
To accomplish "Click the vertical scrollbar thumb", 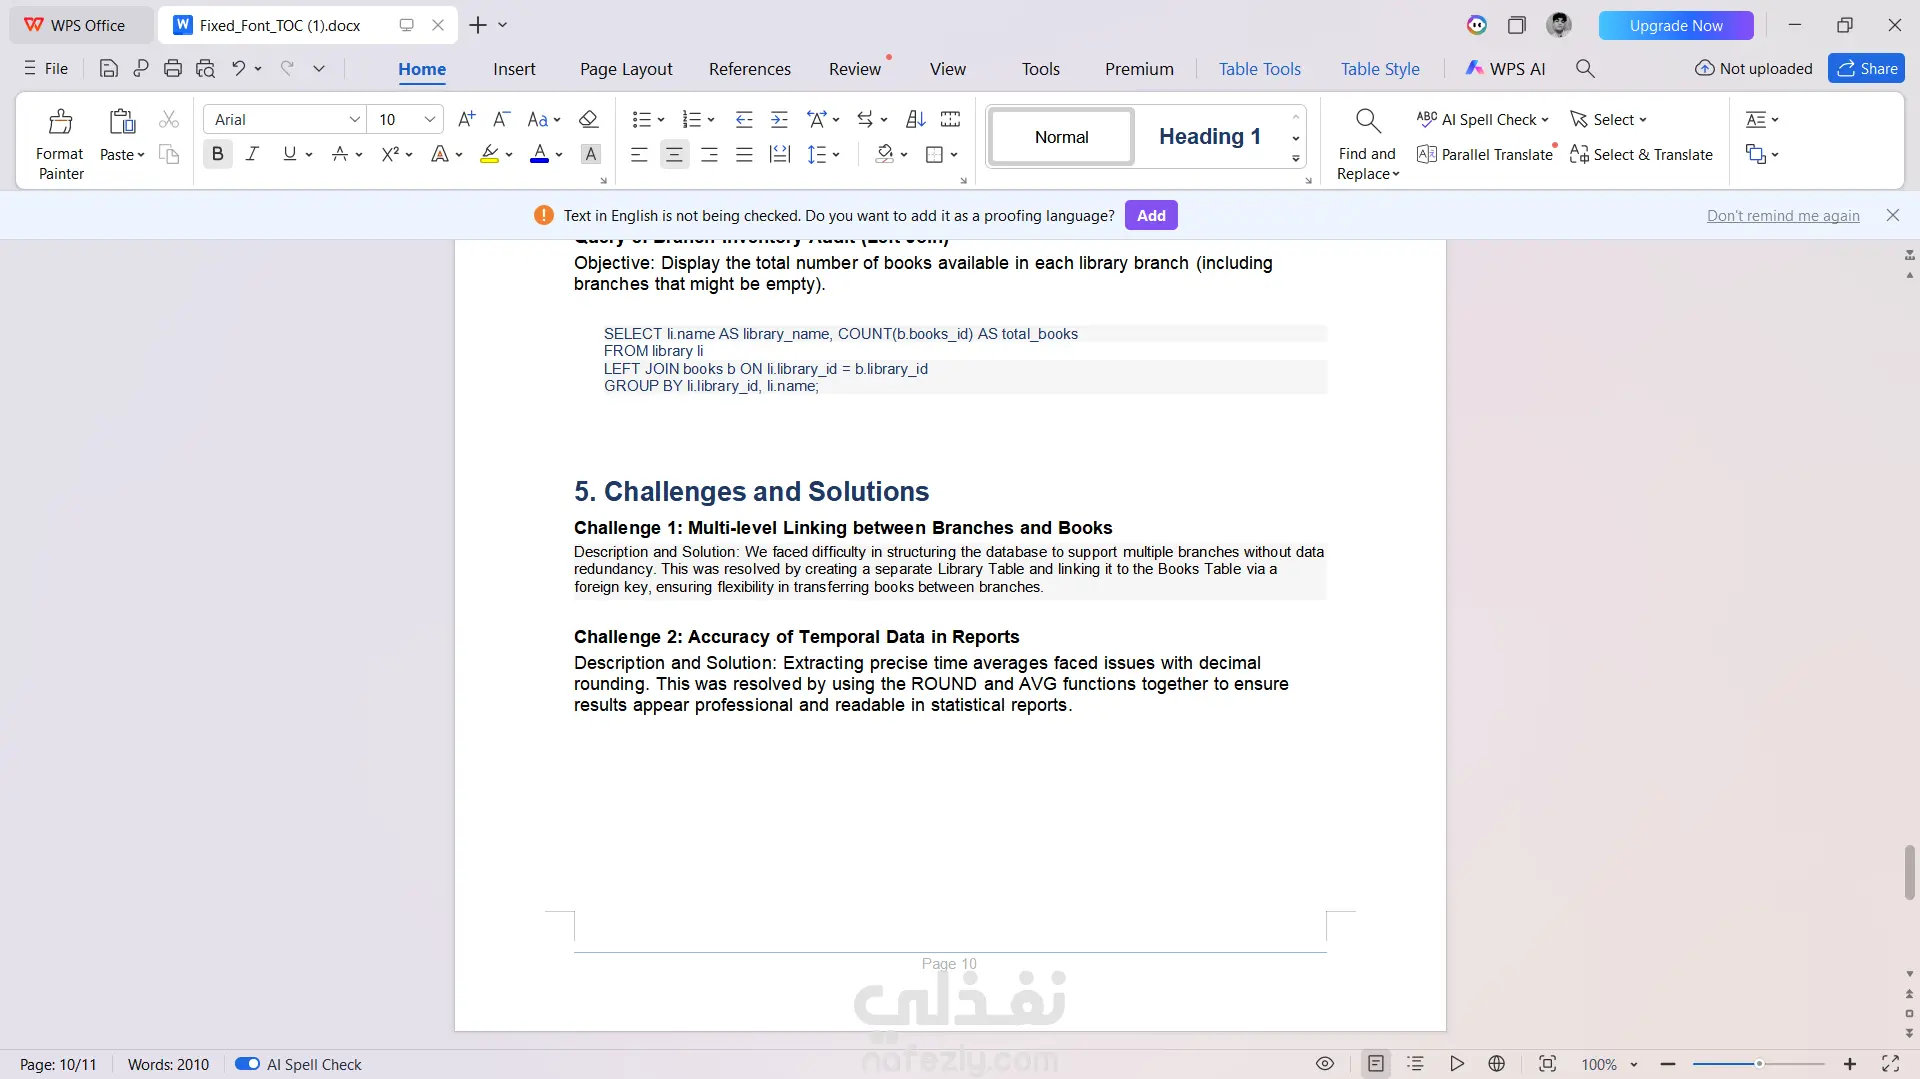I will (1909, 872).
